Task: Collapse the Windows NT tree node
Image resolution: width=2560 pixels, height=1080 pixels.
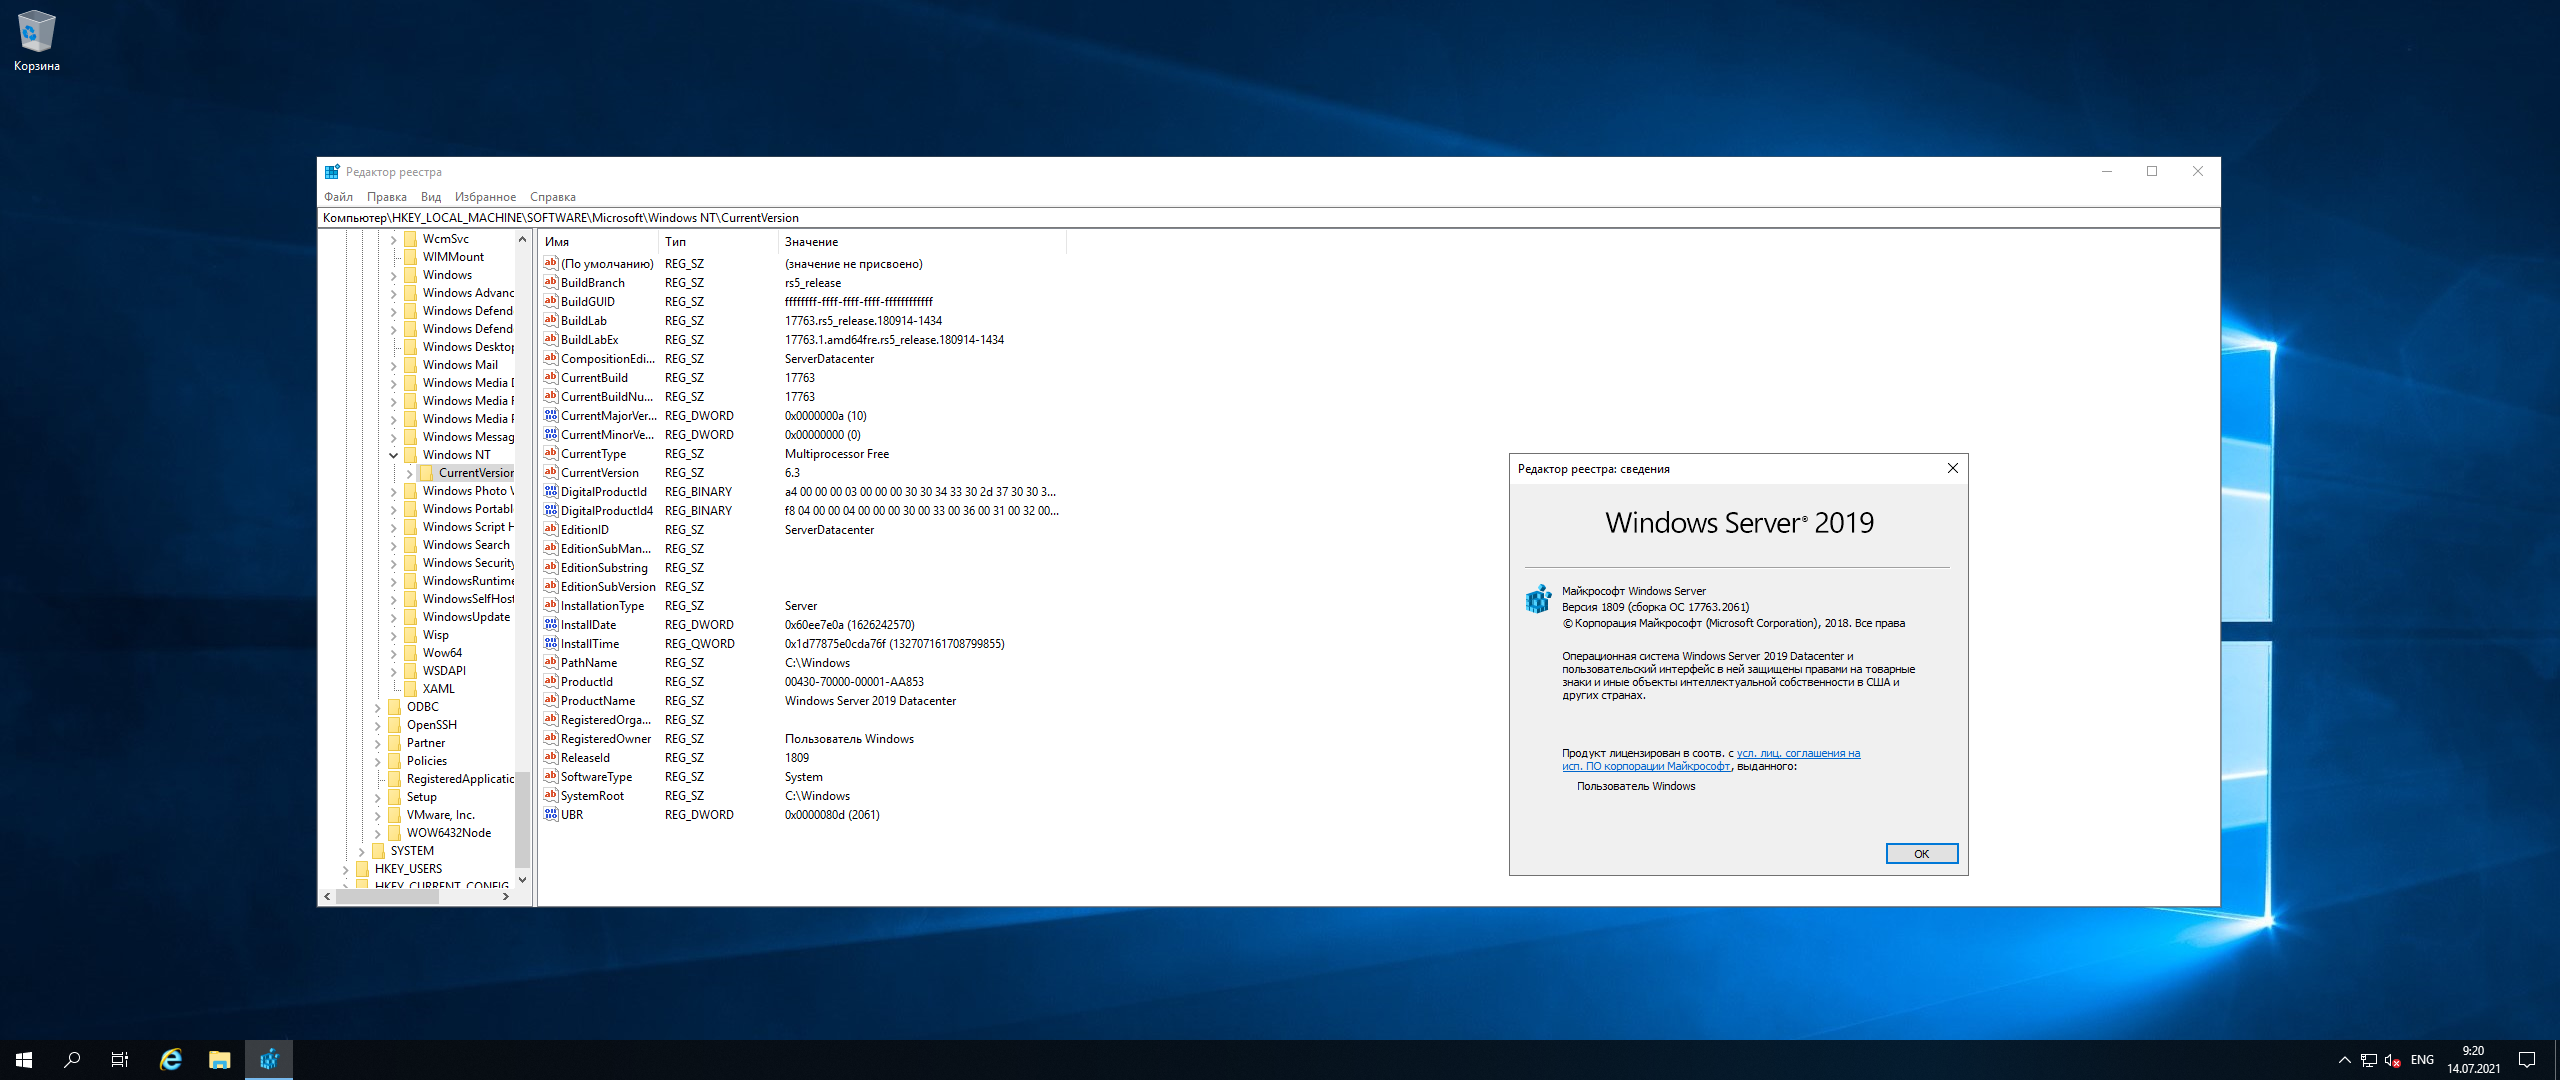Action: point(393,455)
